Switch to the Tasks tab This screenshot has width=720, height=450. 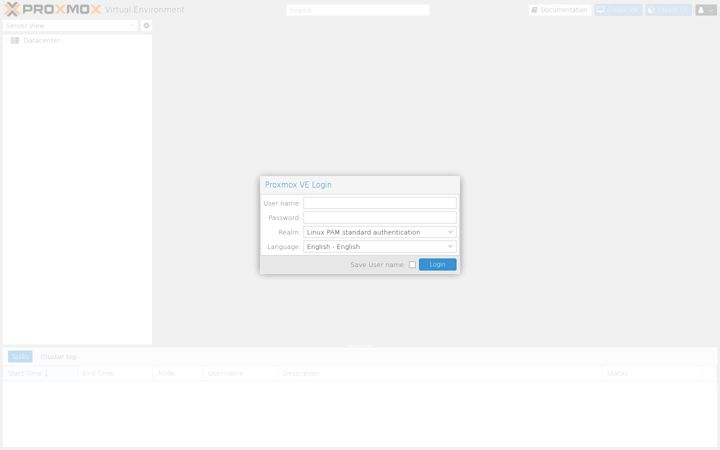pyautogui.click(x=20, y=356)
